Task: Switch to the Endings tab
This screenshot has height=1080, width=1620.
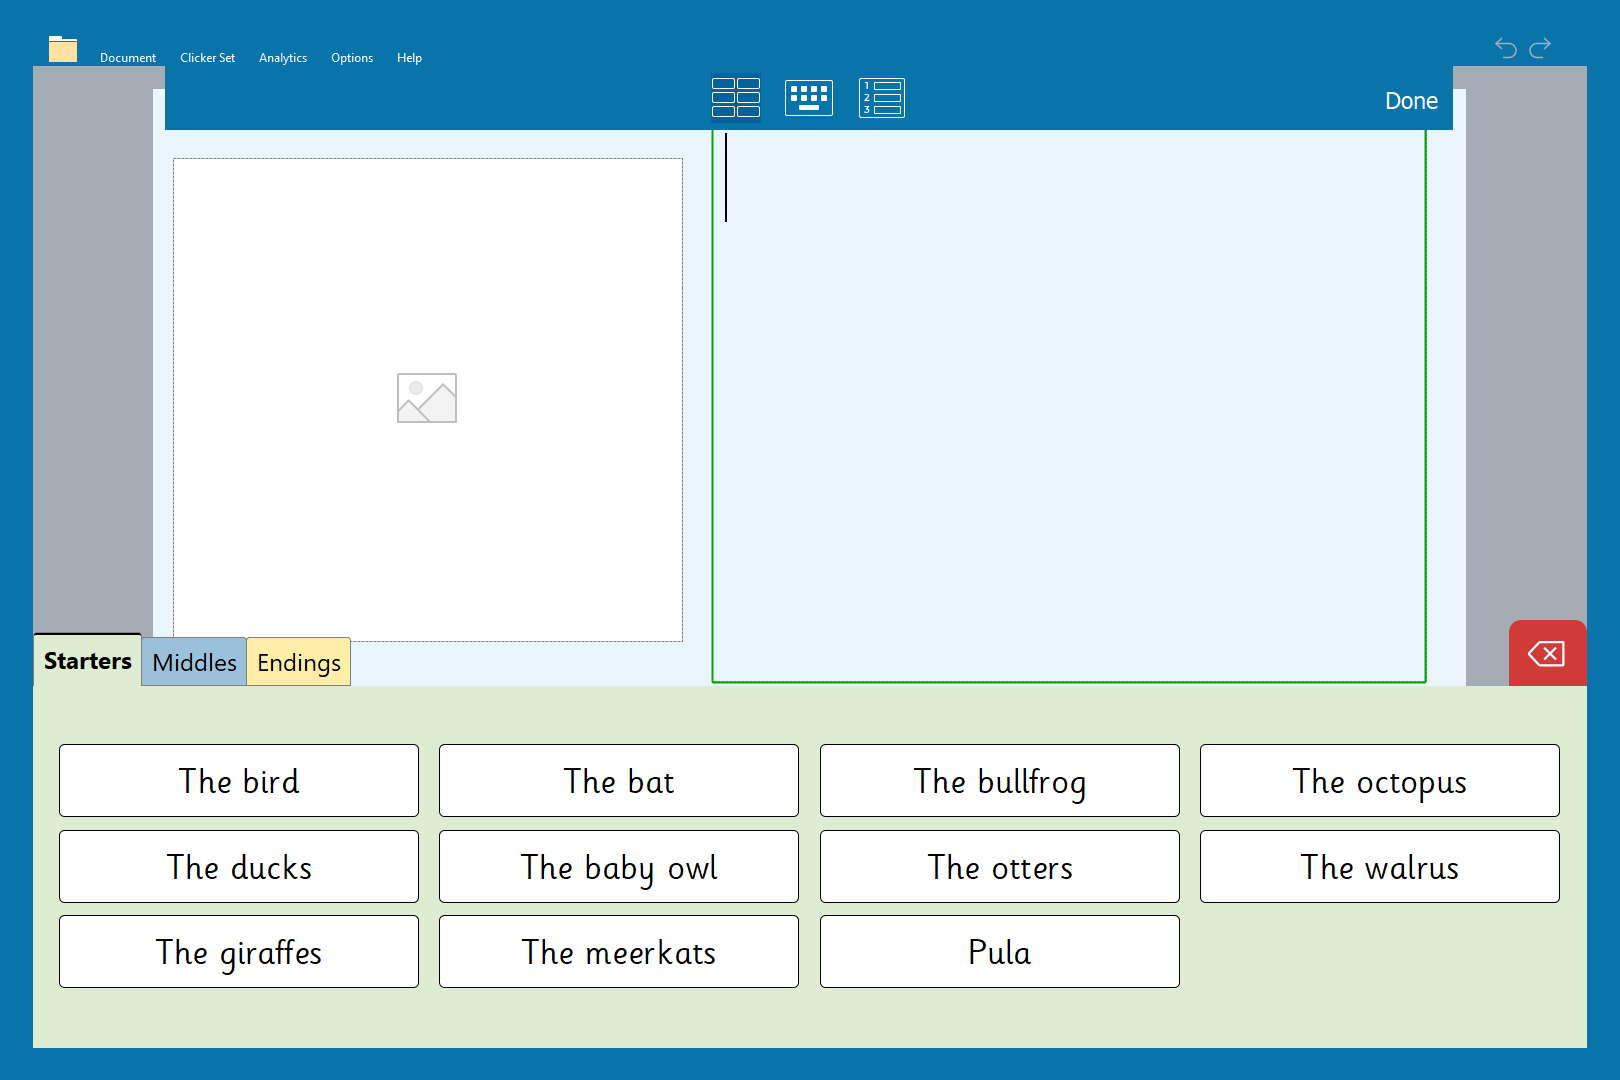Action: click(x=298, y=662)
